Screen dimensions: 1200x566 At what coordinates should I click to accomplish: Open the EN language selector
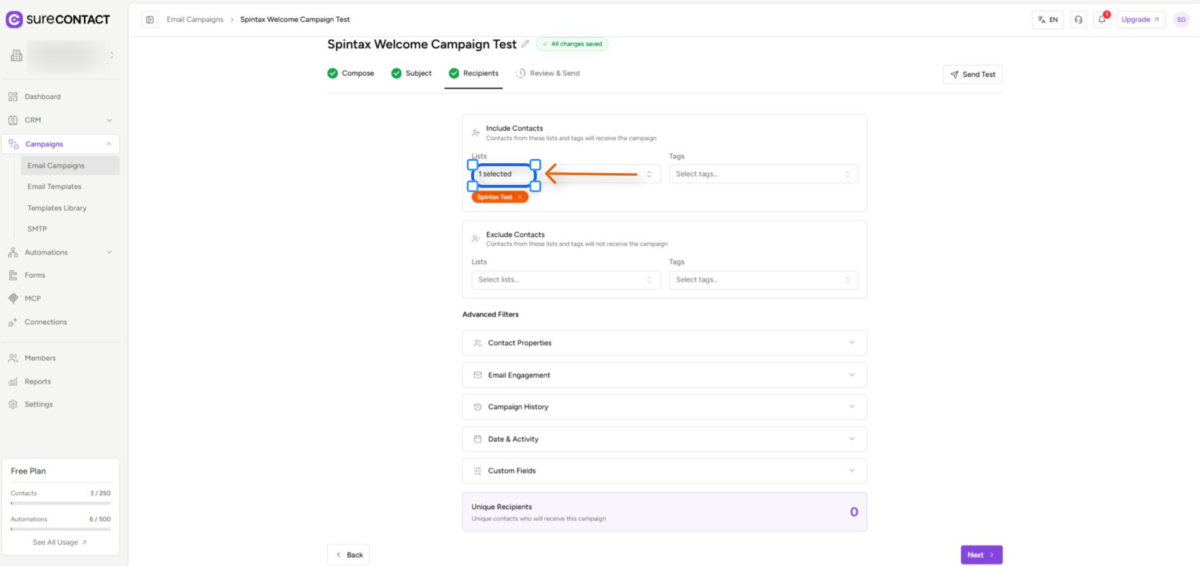click(x=1047, y=19)
